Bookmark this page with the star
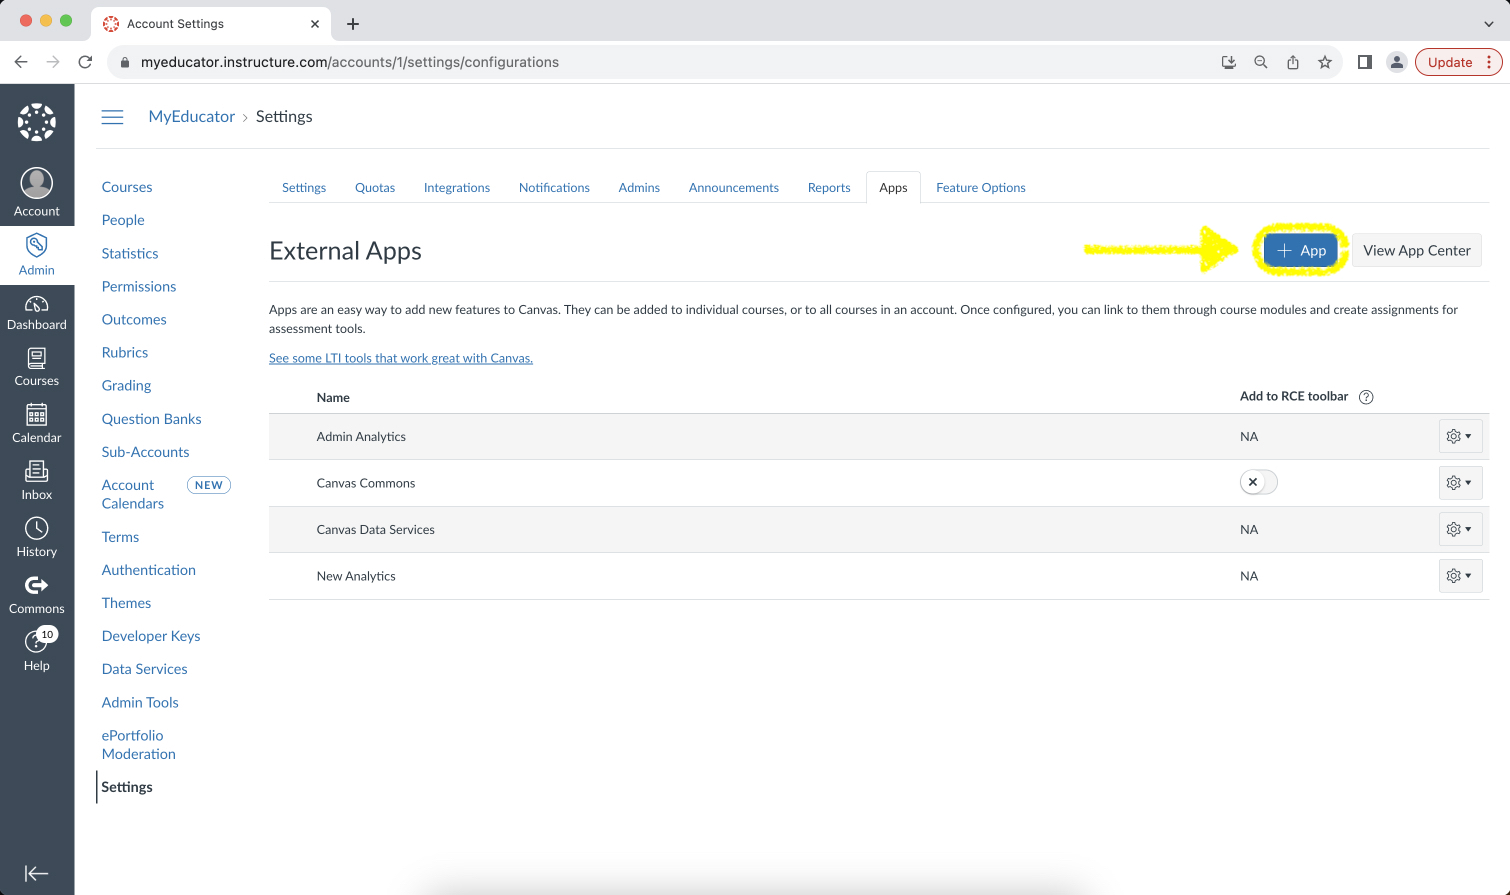This screenshot has width=1510, height=895. tap(1325, 62)
